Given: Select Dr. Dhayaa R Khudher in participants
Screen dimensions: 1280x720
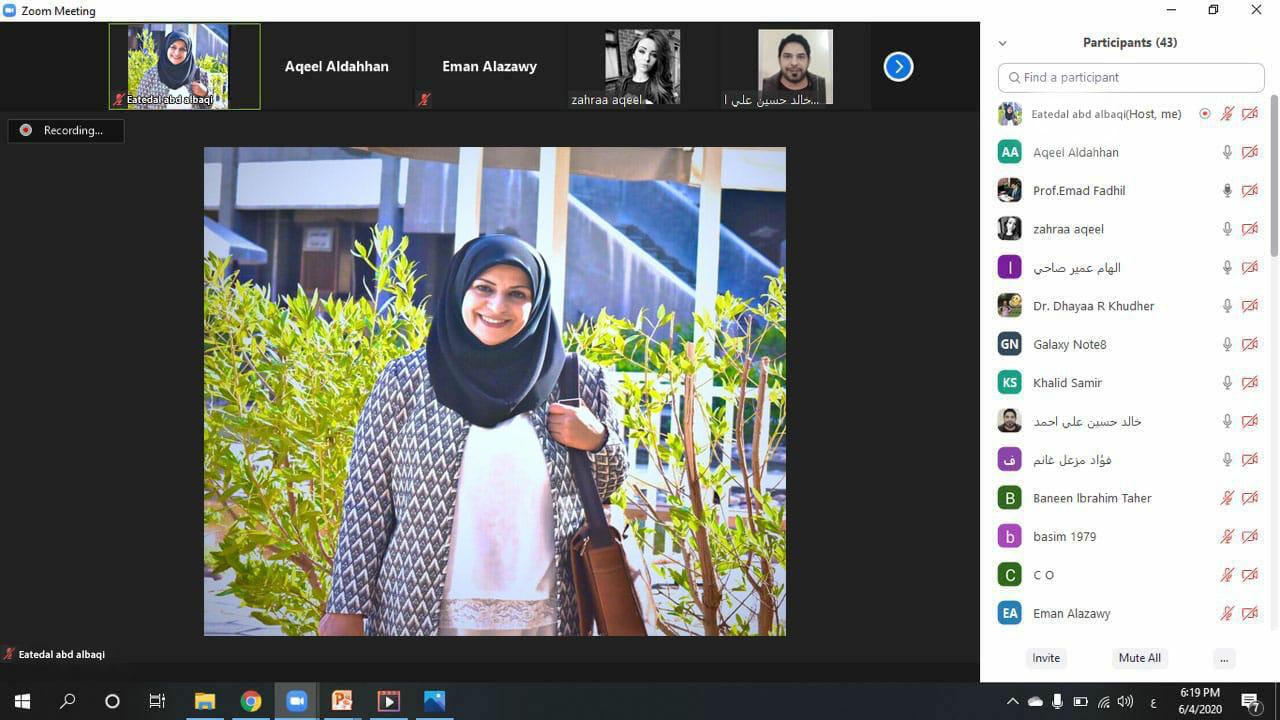Looking at the screenshot, I should [x=1093, y=306].
